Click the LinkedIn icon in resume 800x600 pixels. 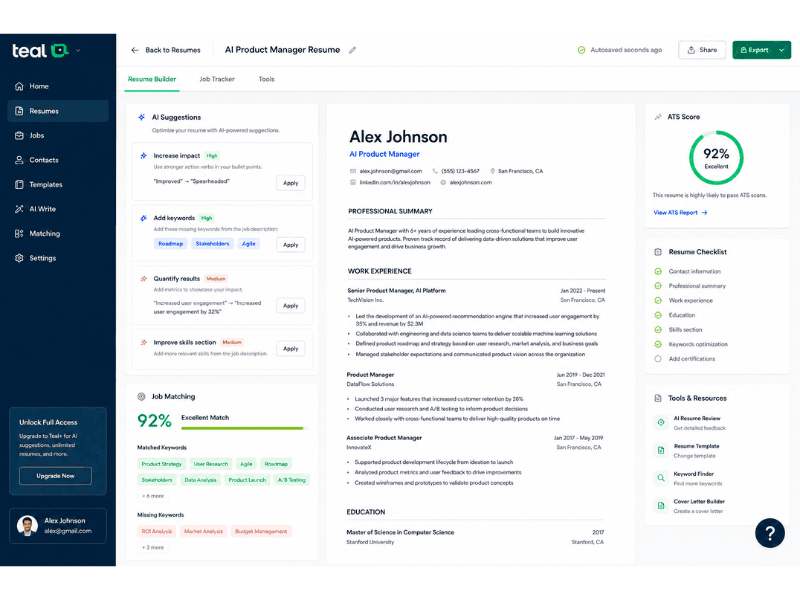point(353,182)
